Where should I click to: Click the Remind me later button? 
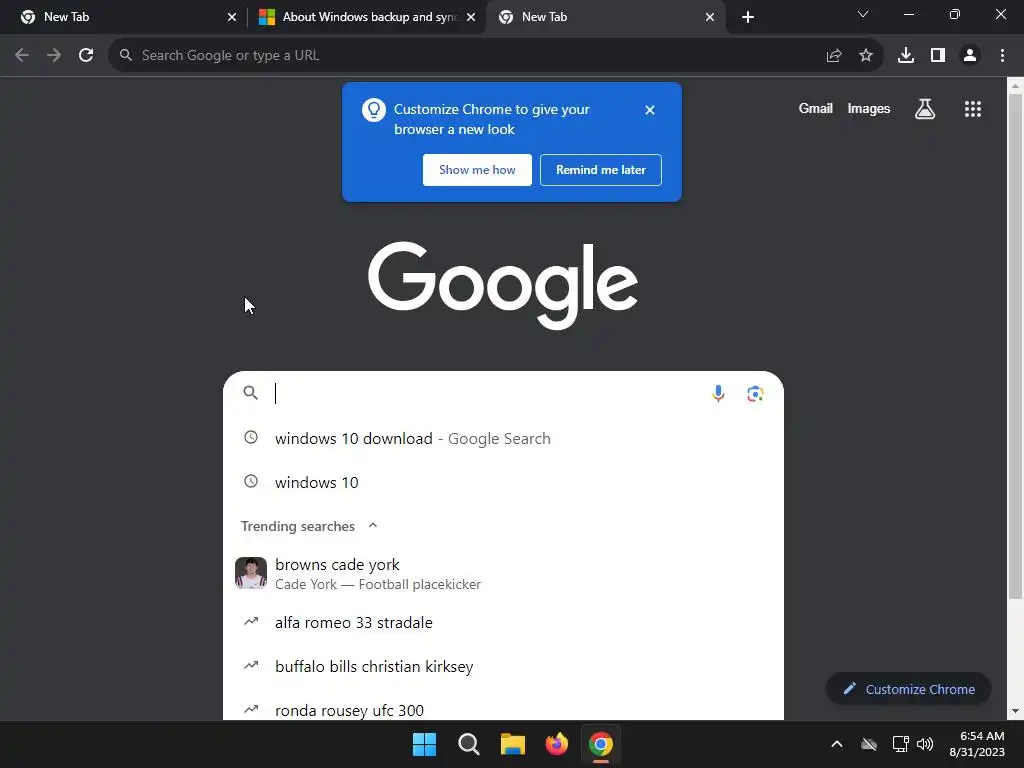tap(601, 170)
